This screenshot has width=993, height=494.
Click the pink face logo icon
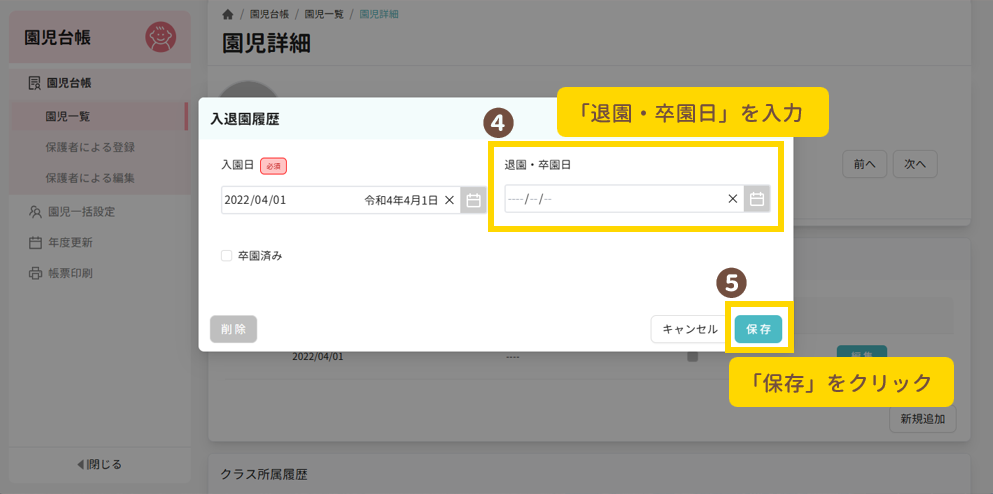coord(160,38)
